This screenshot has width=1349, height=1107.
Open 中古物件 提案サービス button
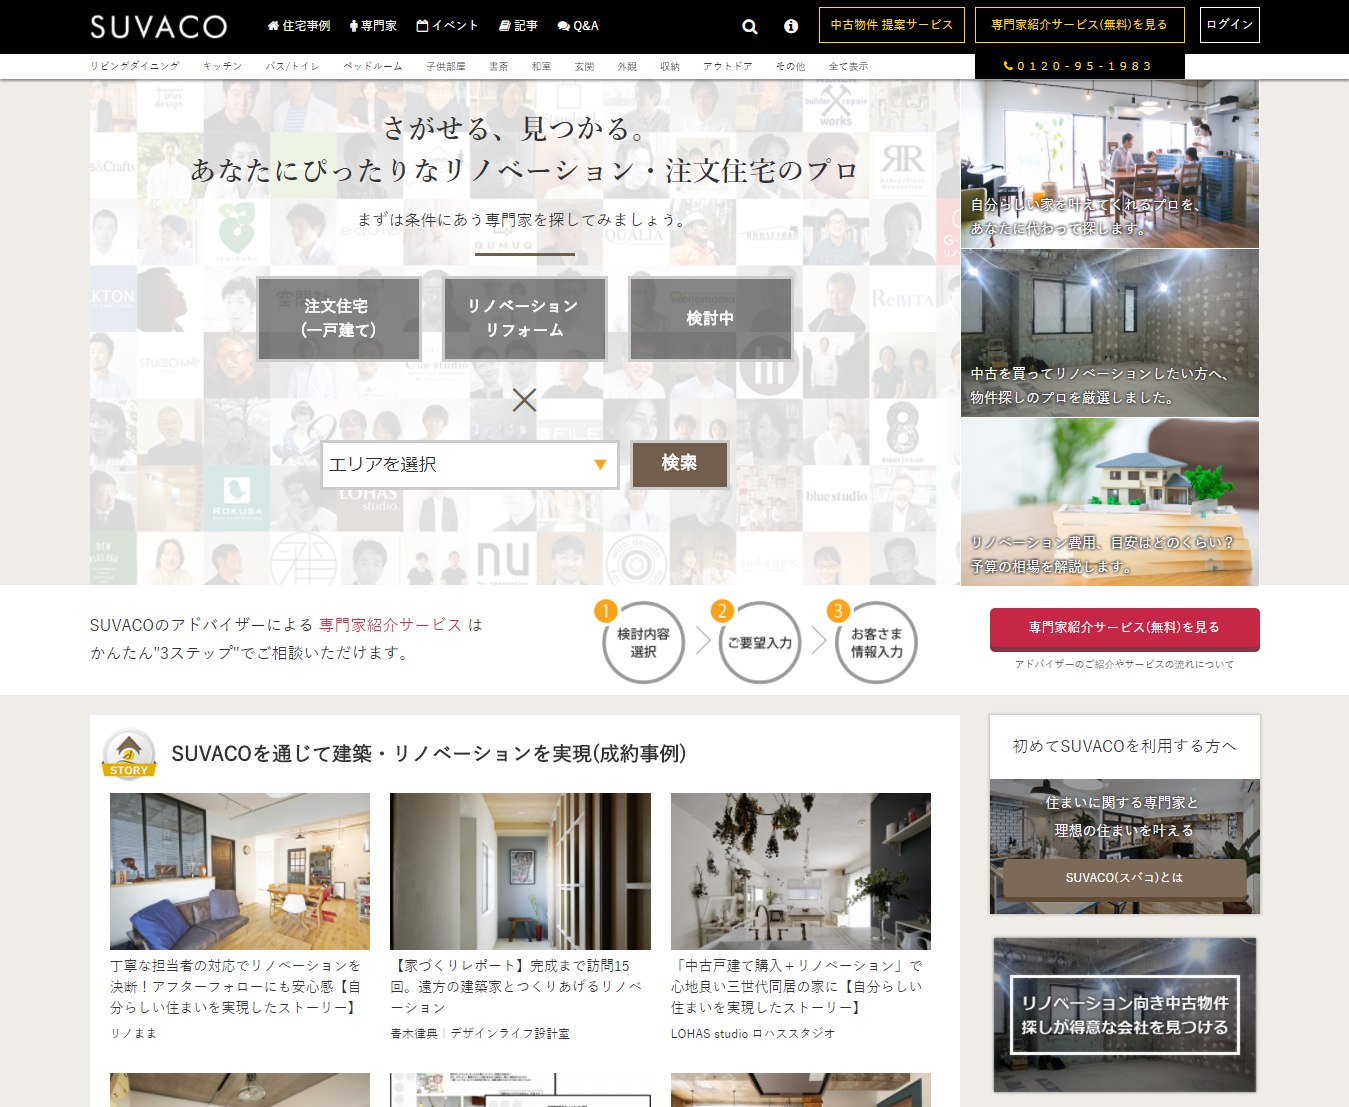(x=891, y=25)
